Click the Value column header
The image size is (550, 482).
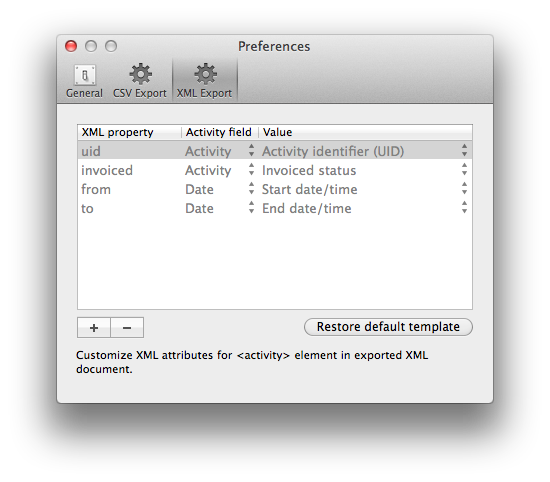coord(365,132)
